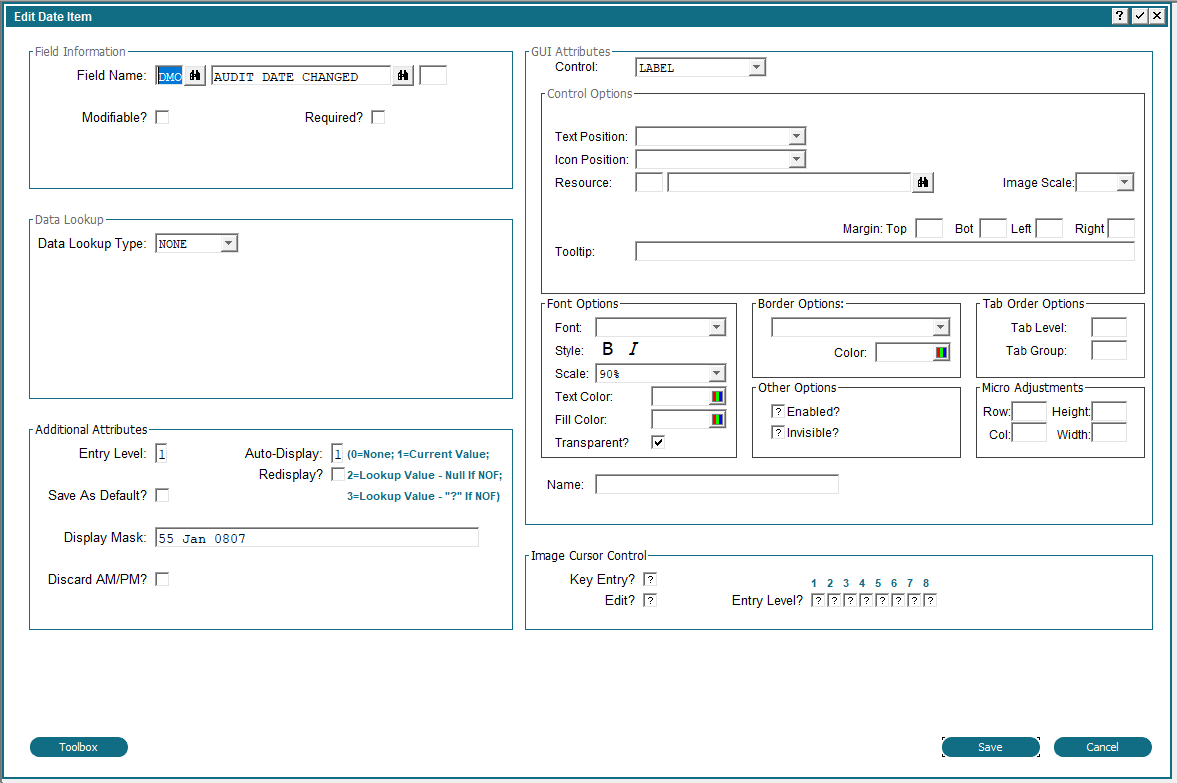Toggle Save As Default? checkbox
Viewport: 1177px width, 783px height.
tap(162, 495)
